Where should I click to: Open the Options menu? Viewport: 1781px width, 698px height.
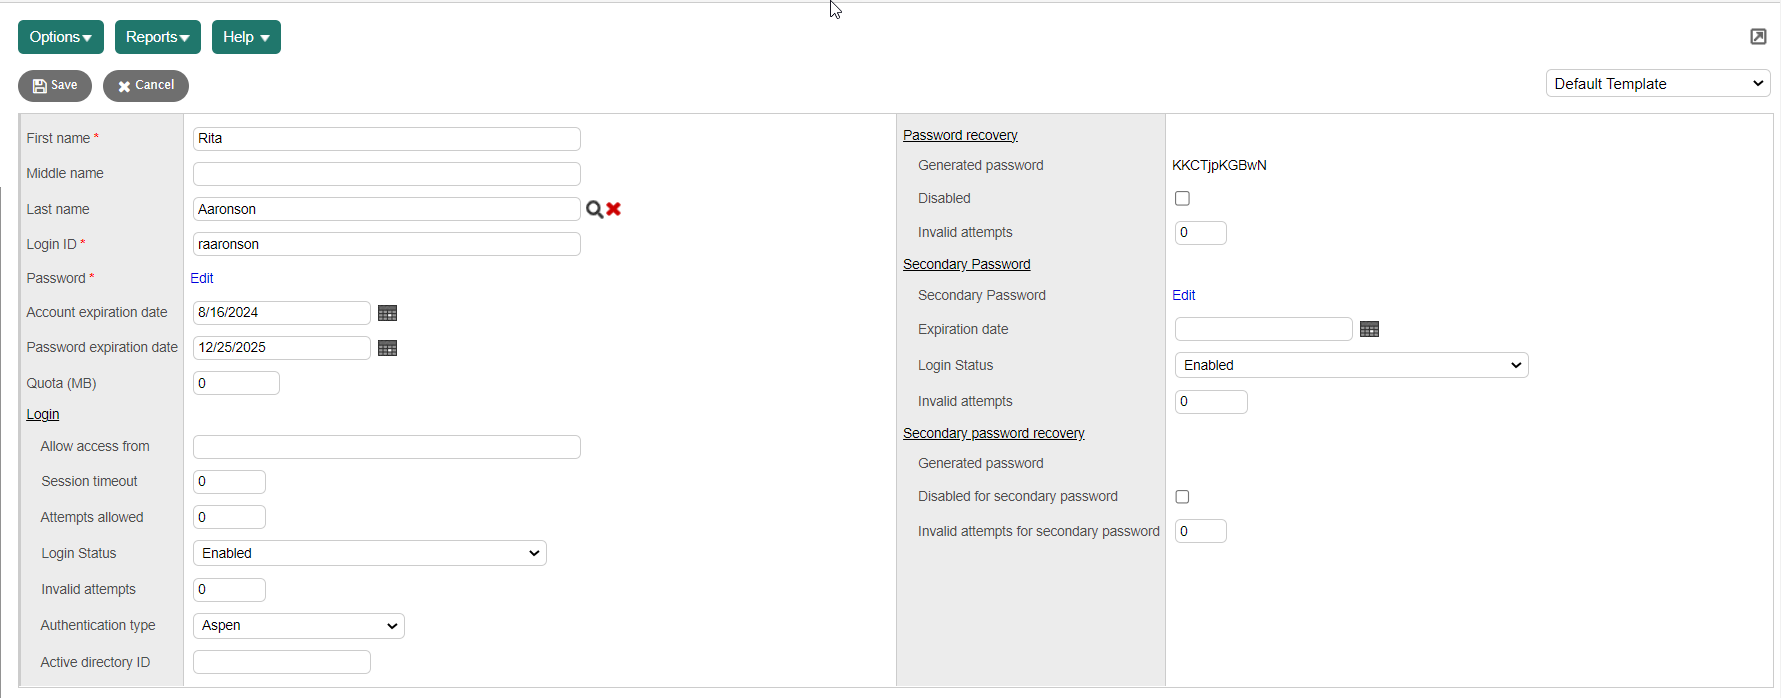coord(61,37)
